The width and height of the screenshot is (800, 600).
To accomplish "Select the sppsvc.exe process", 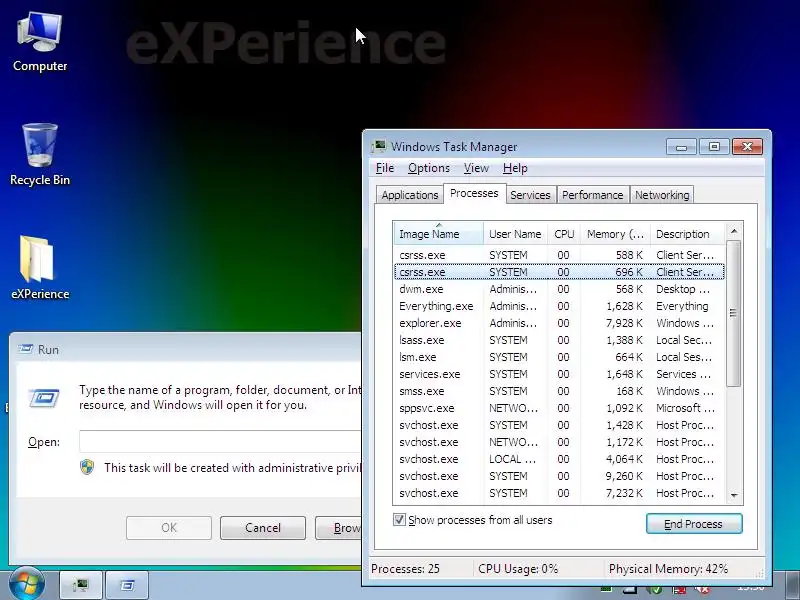I will pyautogui.click(x=559, y=408).
